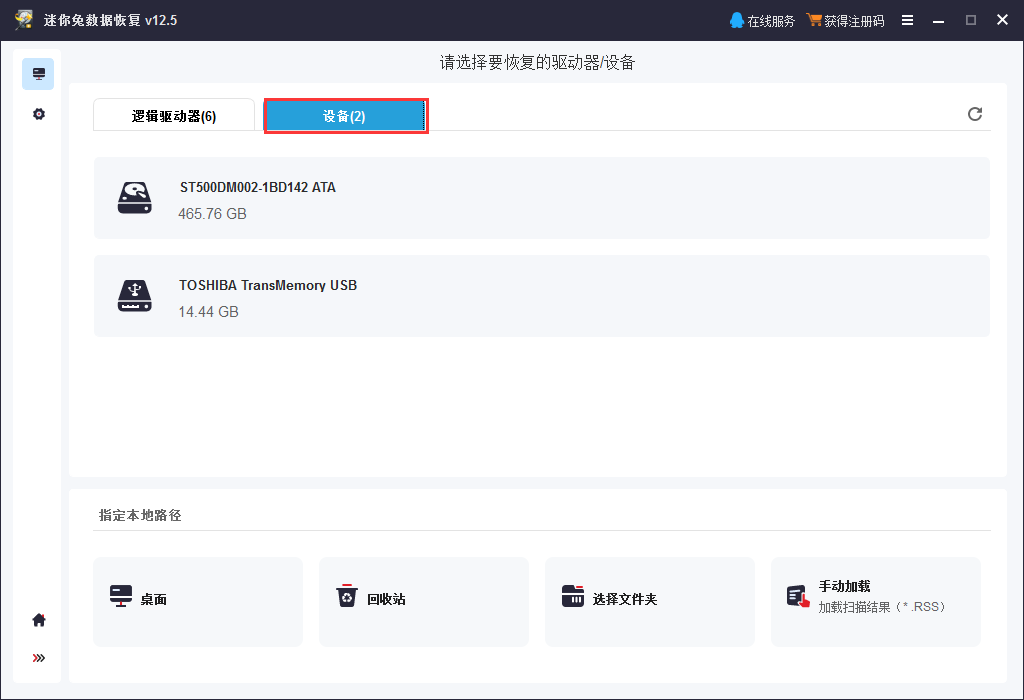Click 加载扫描结果 (*.RSS) subtitle
Screen dimensions: 1024x700
pos(882,607)
